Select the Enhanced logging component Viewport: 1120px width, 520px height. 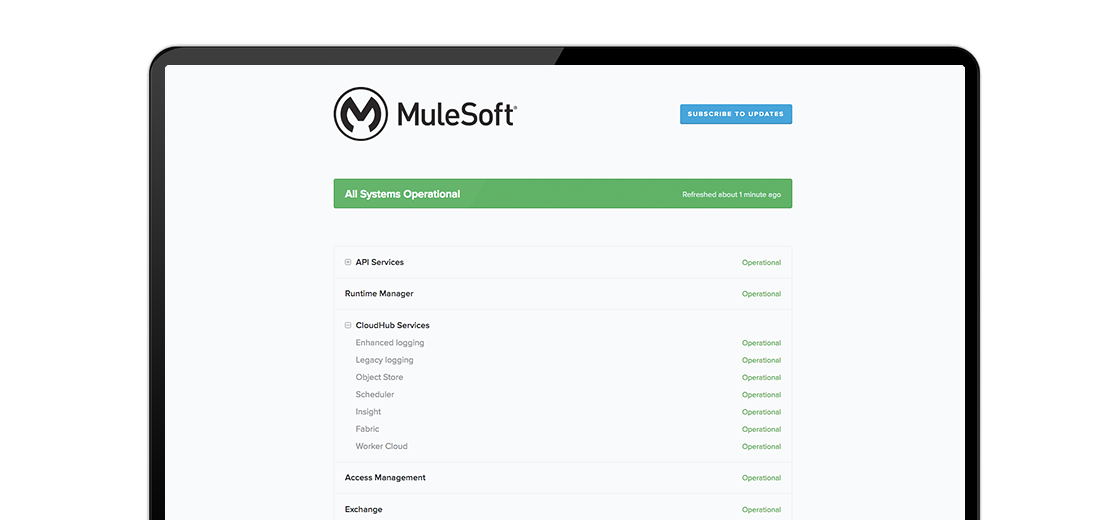tap(389, 343)
